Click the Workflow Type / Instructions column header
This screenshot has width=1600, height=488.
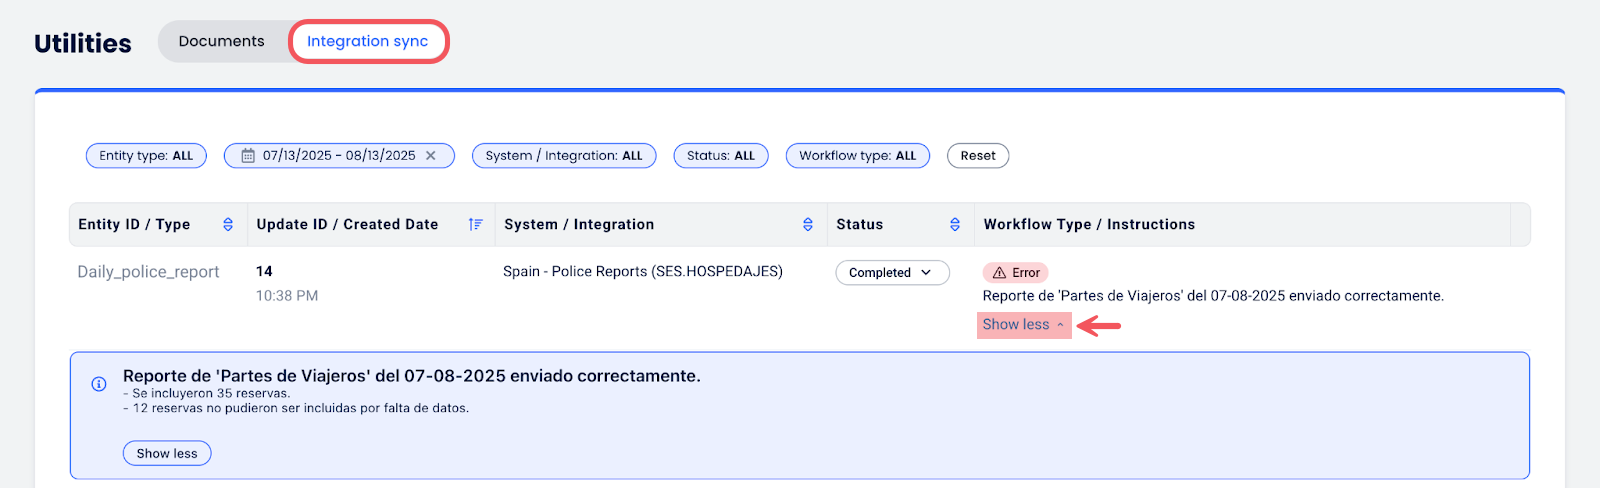pos(1089,225)
